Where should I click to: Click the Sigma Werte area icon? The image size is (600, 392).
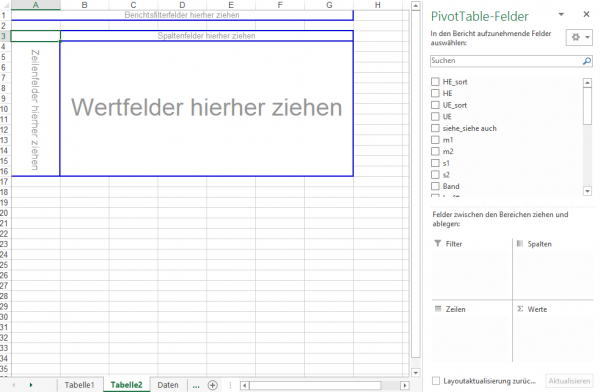pyautogui.click(x=520, y=309)
